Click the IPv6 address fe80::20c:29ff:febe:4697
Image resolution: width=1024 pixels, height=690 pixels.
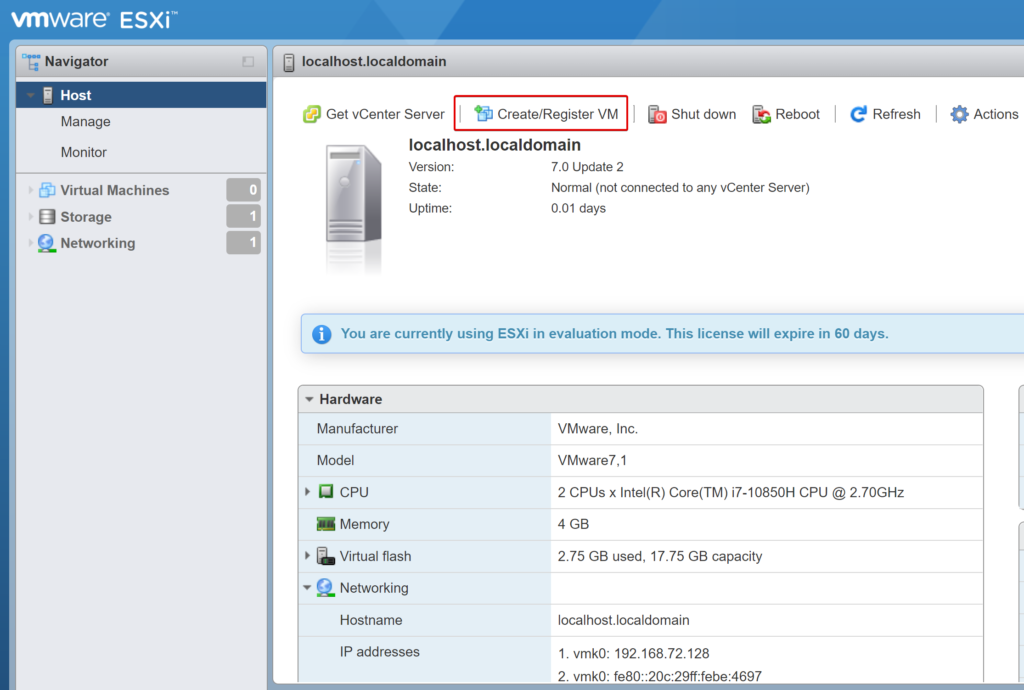[x=688, y=676]
